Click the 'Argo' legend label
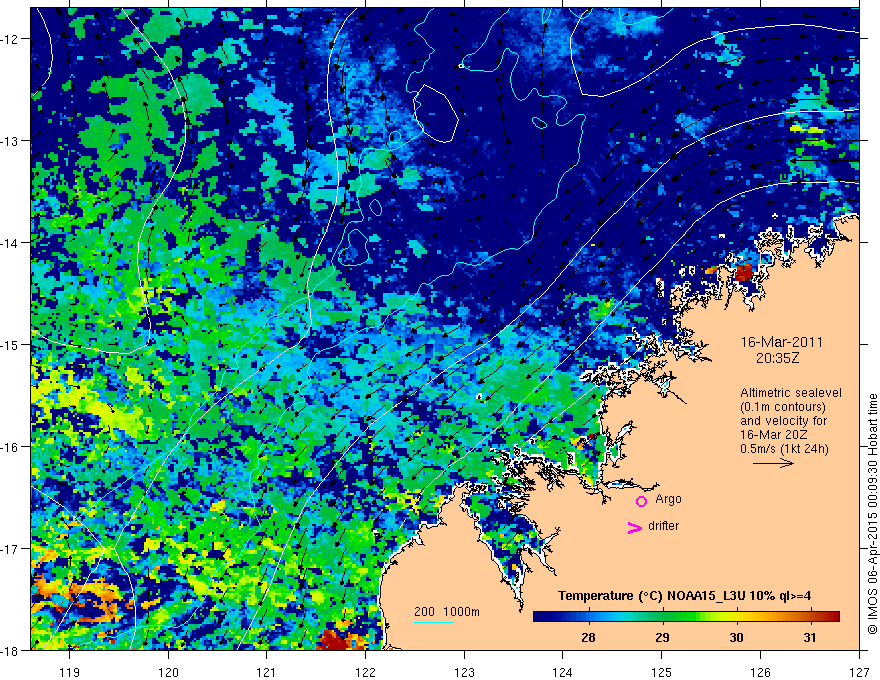The width and height of the screenshot is (880, 680). pyautogui.click(x=668, y=499)
